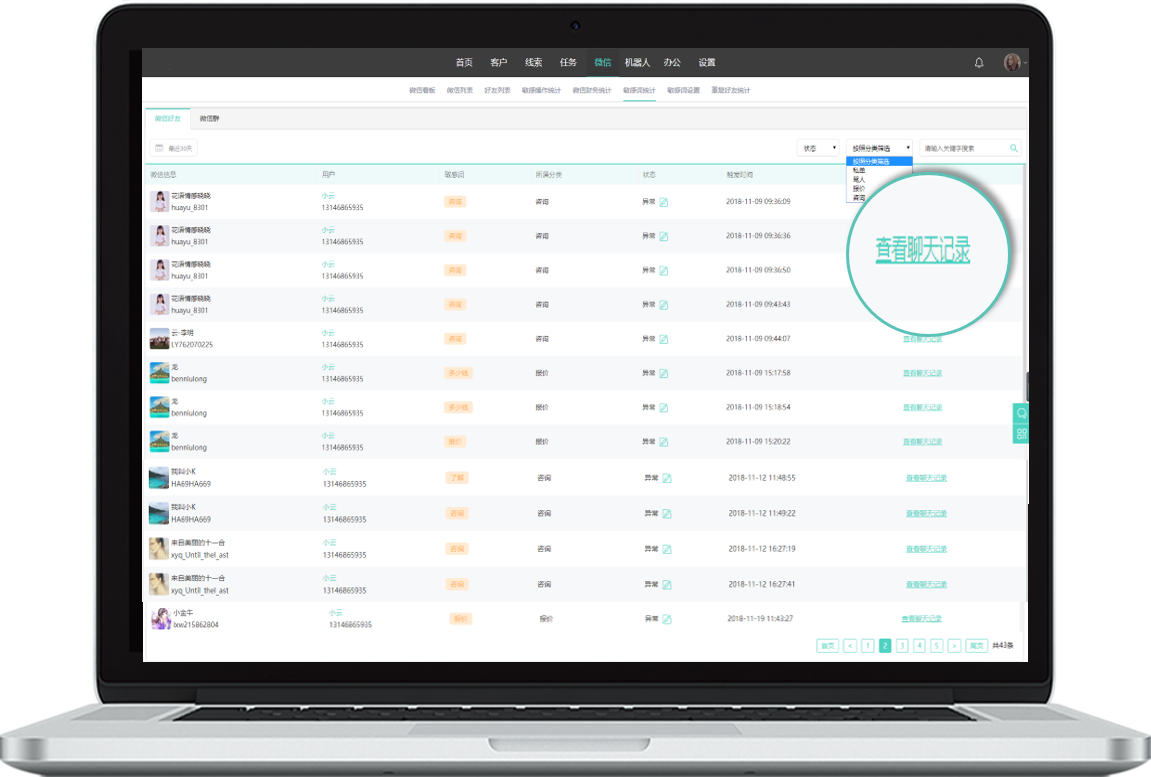
Task: Open the user profile avatar menu
Action: [1012, 62]
